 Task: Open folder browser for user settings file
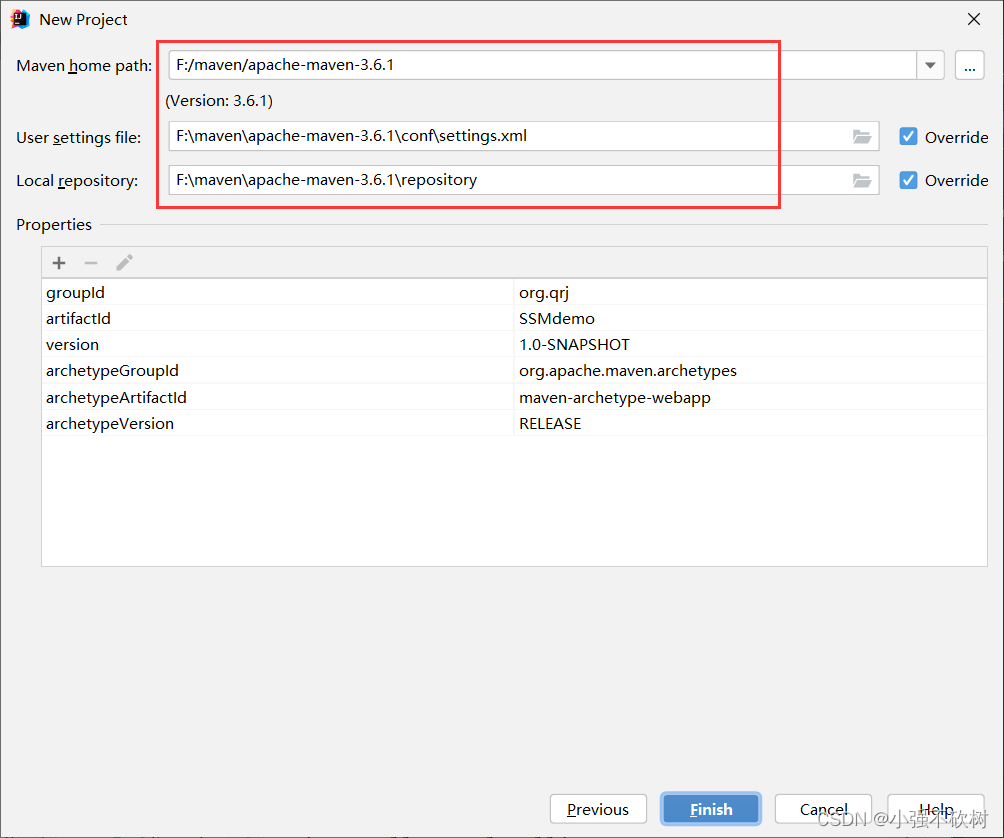pyautogui.click(x=862, y=137)
